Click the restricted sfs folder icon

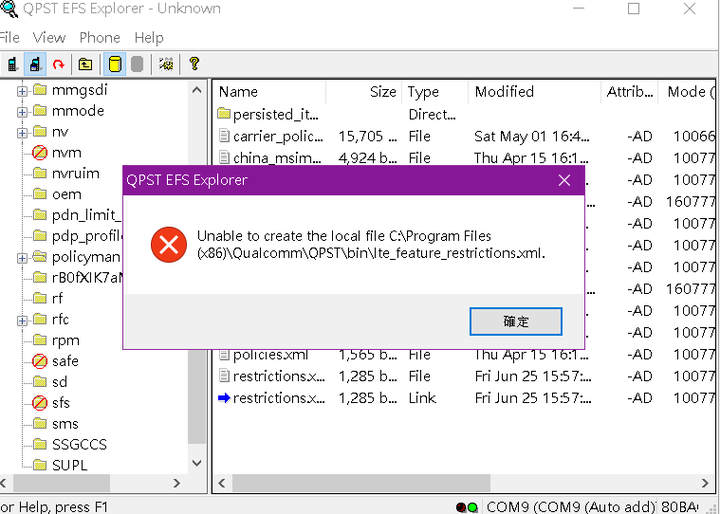[x=40, y=403]
